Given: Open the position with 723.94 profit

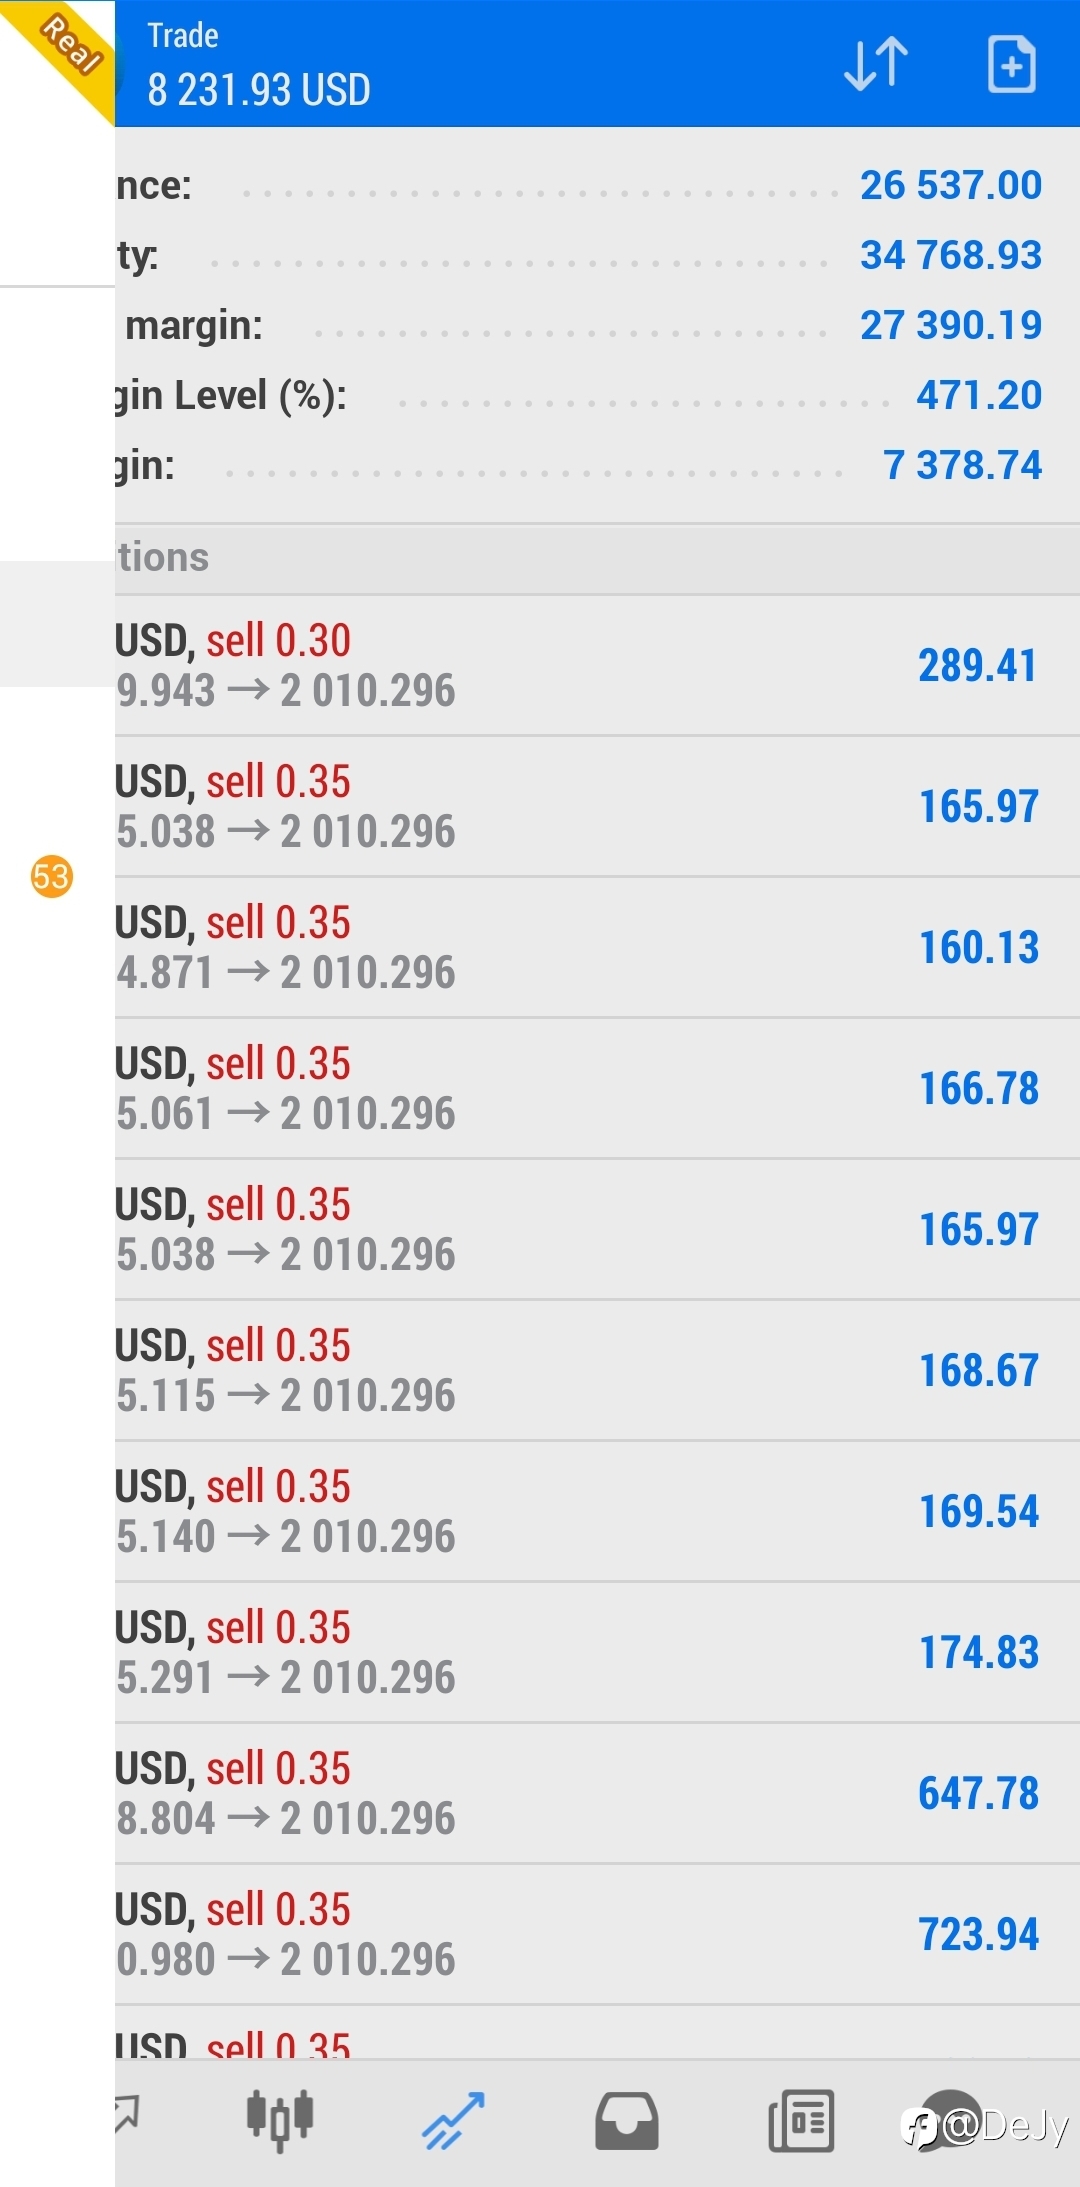Looking at the screenshot, I should (597, 1935).
